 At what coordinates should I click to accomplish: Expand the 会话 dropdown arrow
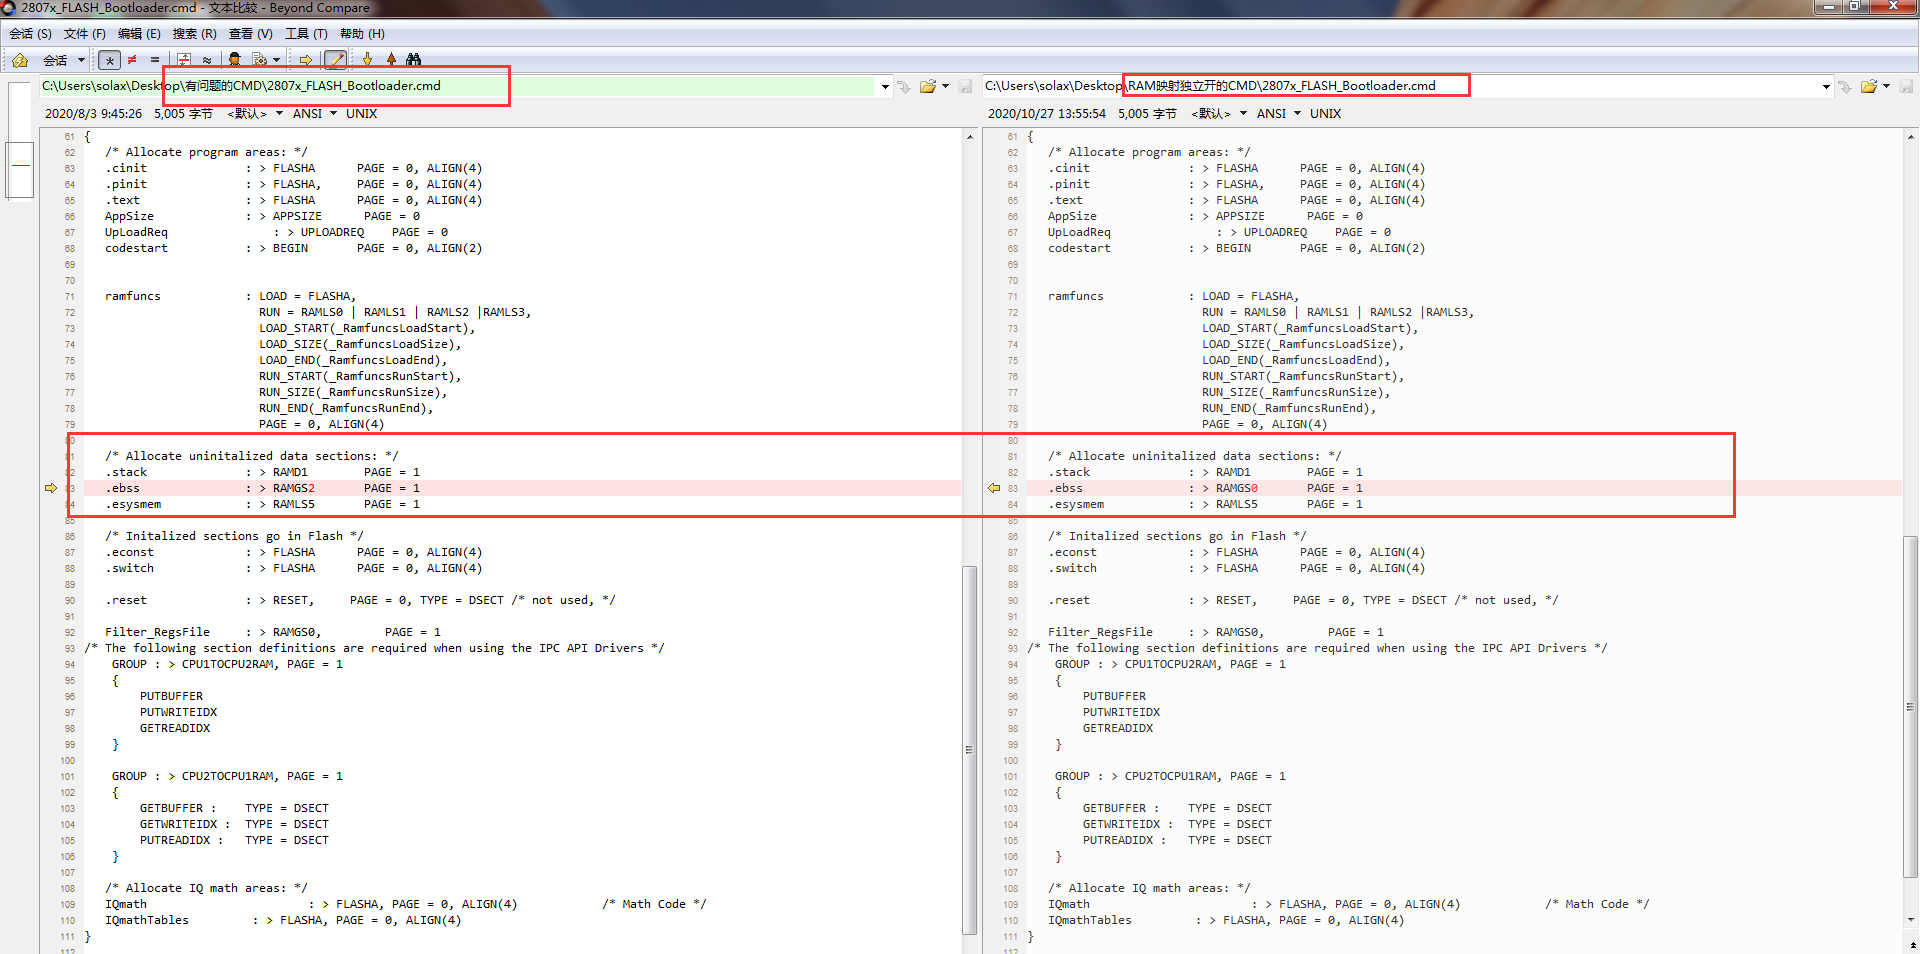click(81, 60)
